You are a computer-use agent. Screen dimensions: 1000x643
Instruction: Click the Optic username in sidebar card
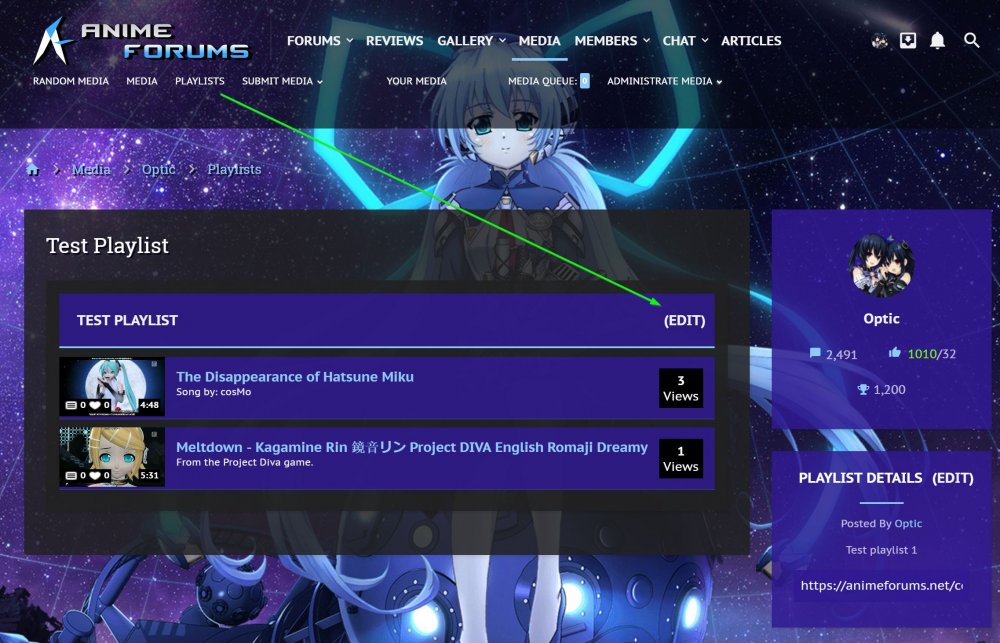coord(881,318)
